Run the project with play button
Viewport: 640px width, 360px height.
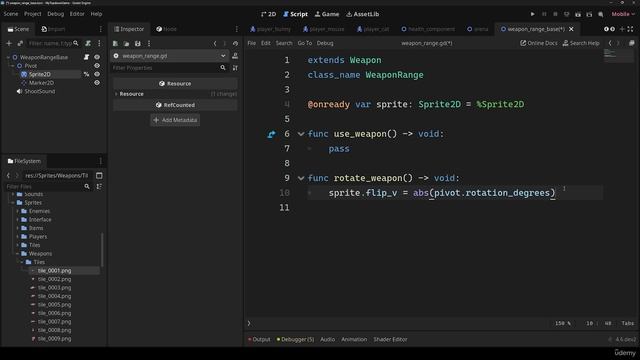tap(533, 14)
